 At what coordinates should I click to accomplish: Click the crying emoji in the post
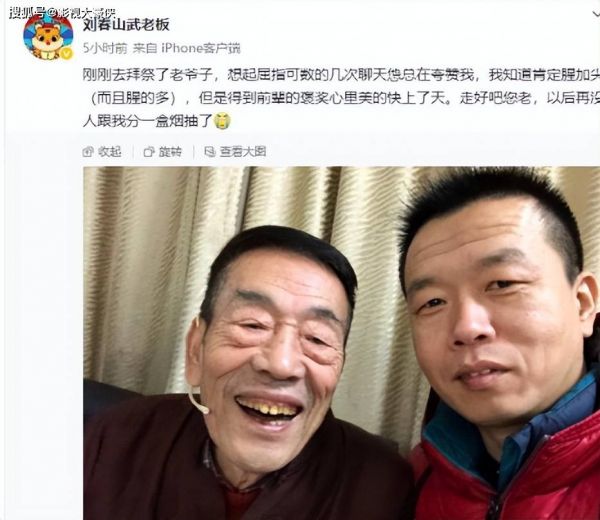pos(222,121)
